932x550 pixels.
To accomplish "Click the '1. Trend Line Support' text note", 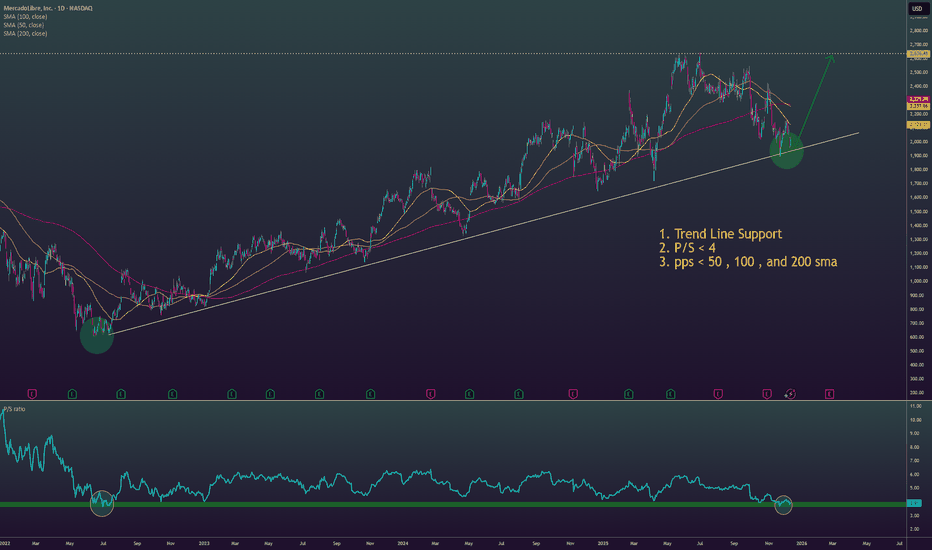I will pyautogui.click(x=720, y=234).
